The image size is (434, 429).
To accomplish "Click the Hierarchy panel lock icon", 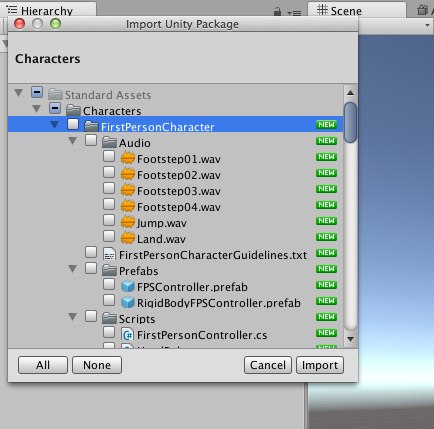I will 277,12.
